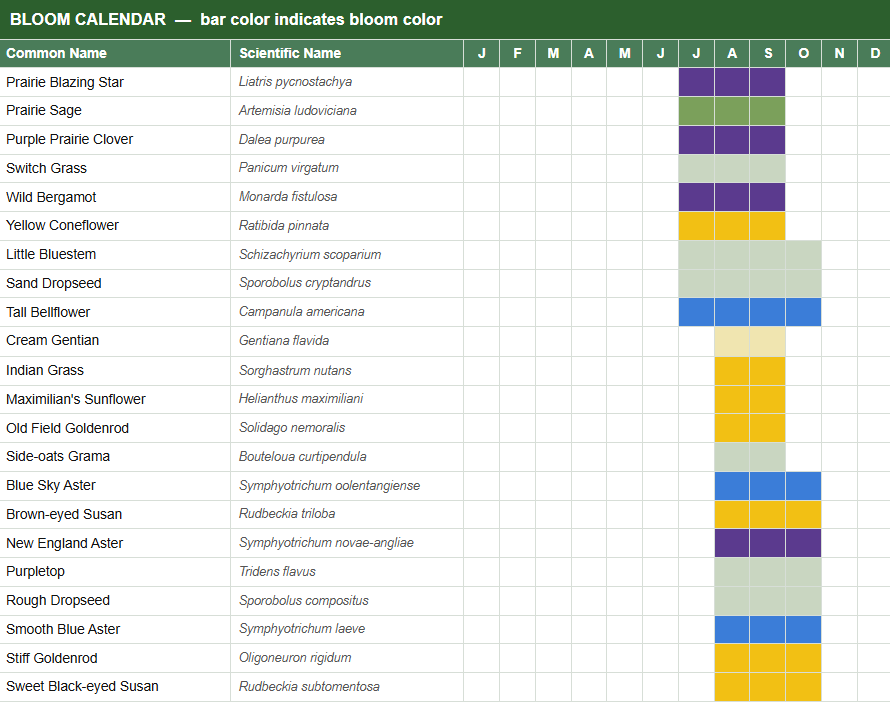Select the "New England Aster" row label

[x=65, y=544]
